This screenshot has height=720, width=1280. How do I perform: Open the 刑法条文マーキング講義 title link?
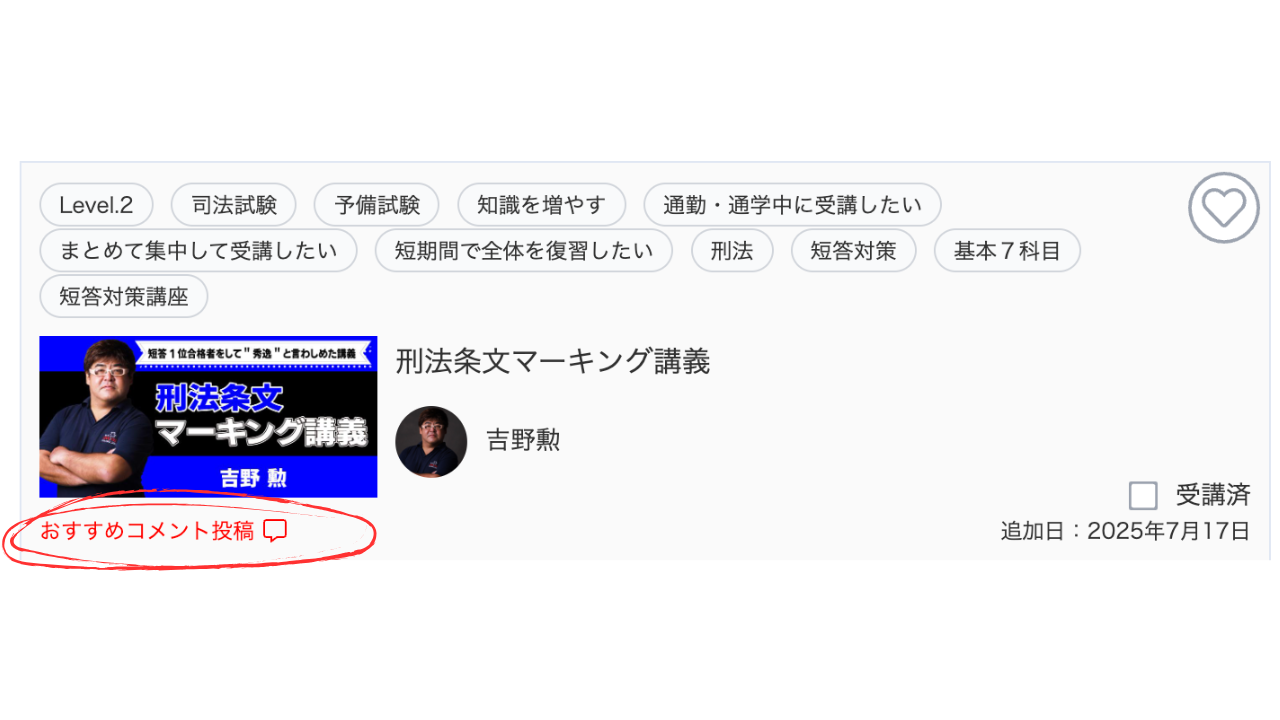pyautogui.click(x=553, y=361)
